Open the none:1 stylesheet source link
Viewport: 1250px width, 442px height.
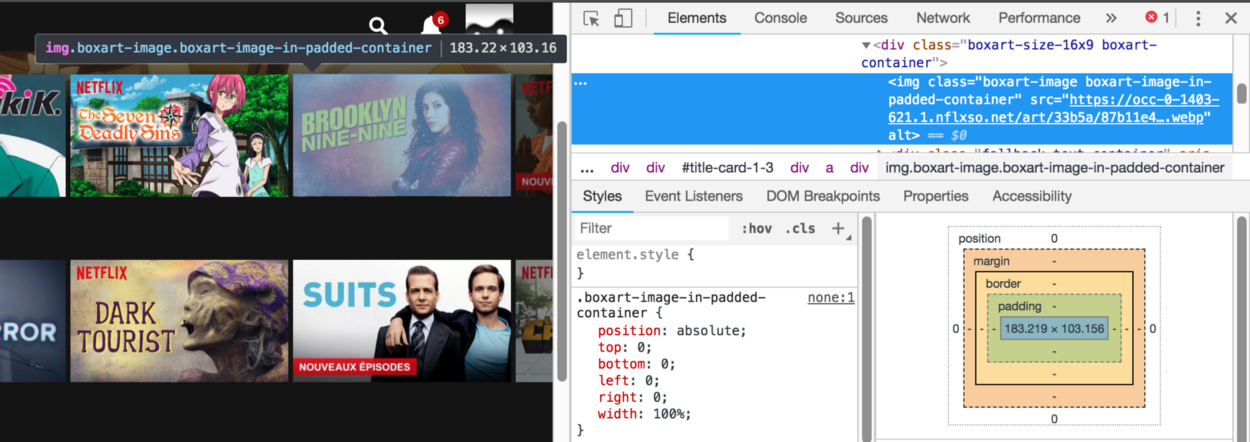[831, 298]
